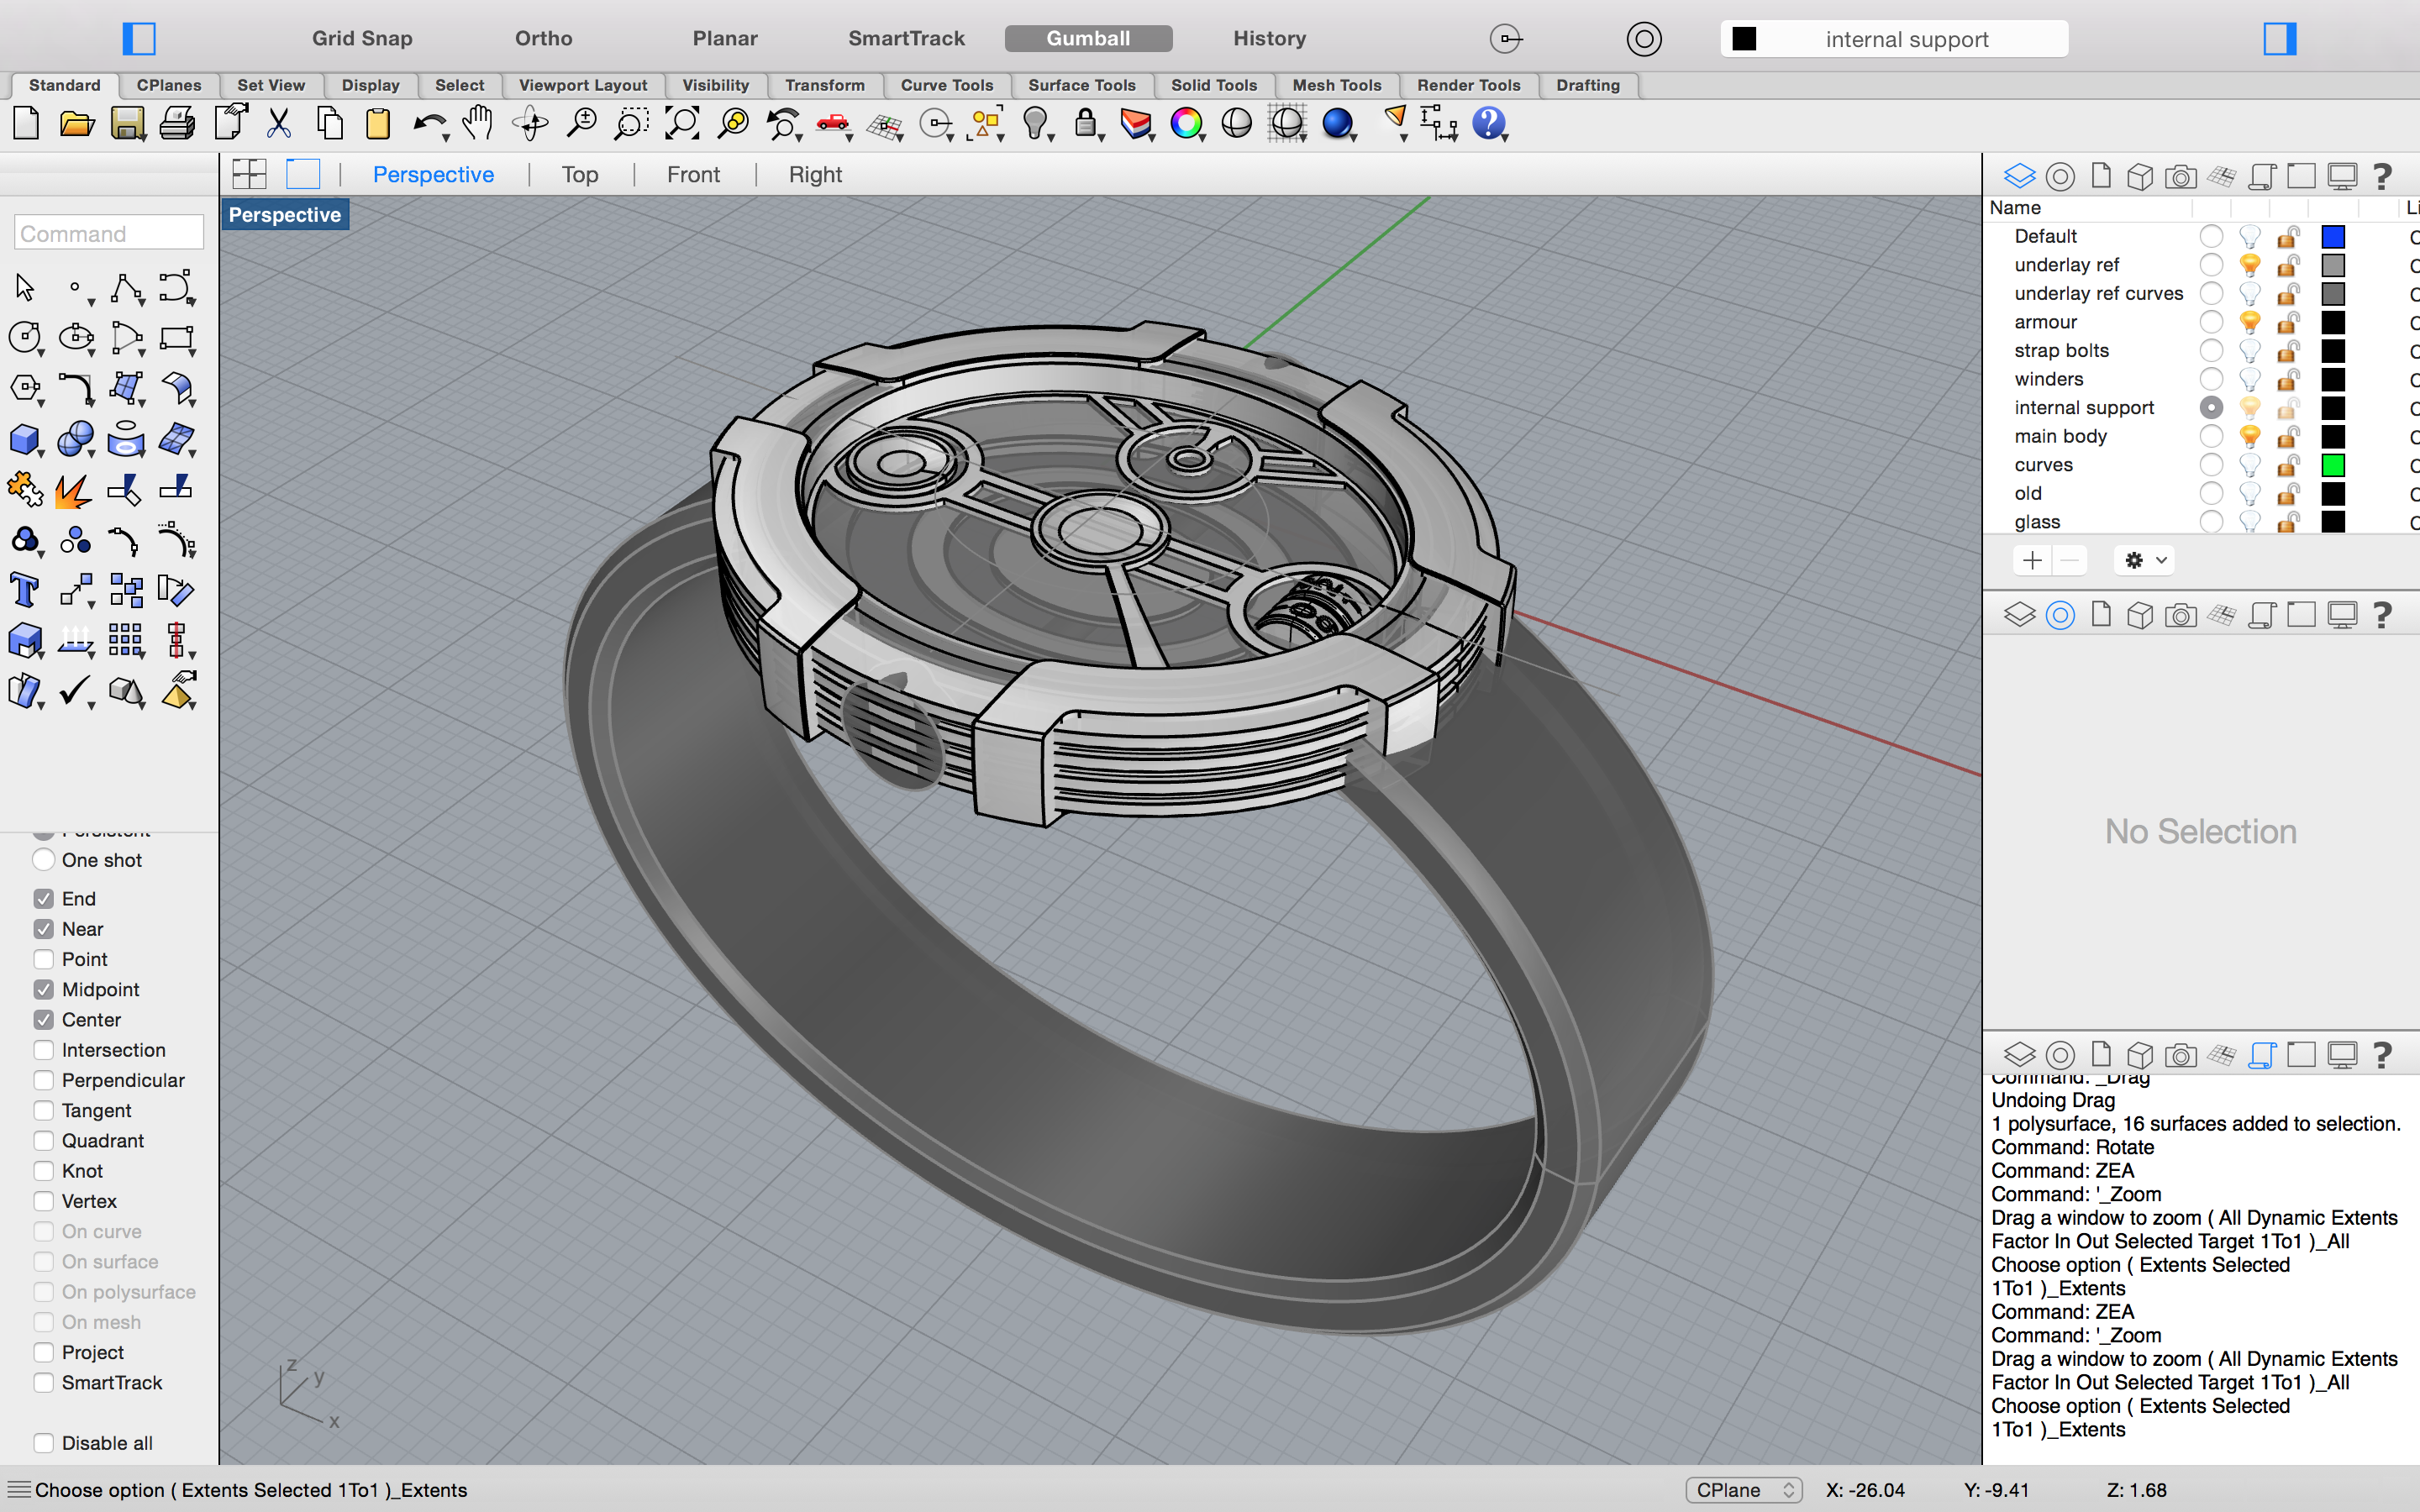Click the Command input field

coord(109,234)
